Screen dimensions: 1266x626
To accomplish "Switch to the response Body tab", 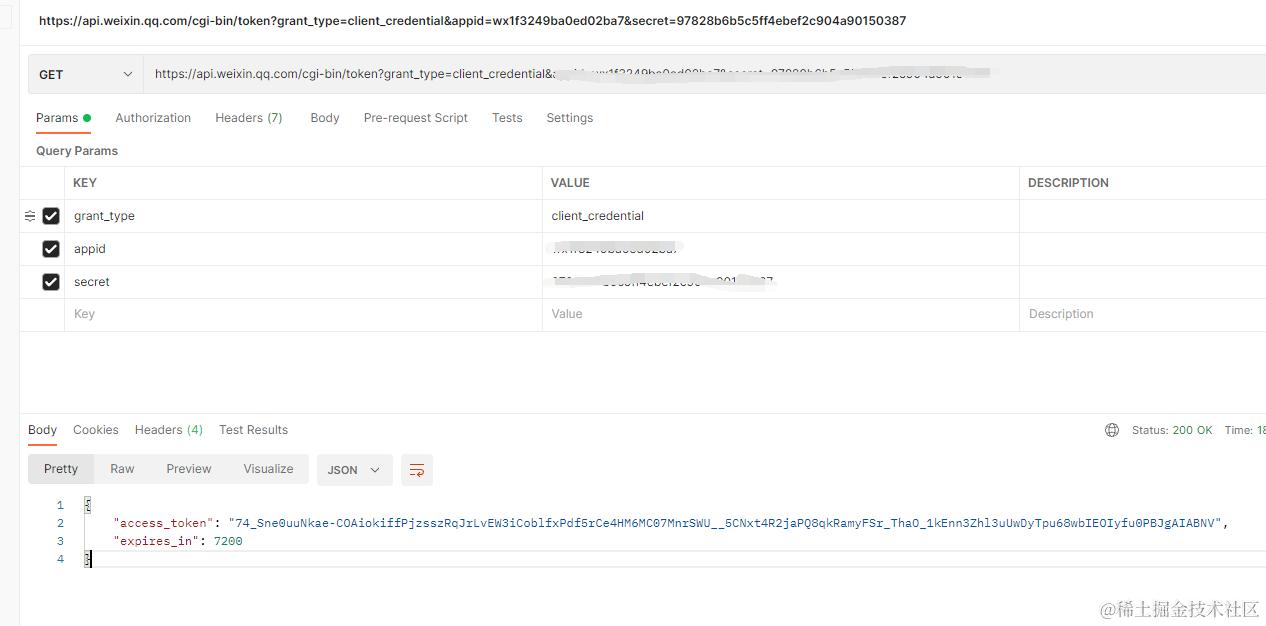I will [x=42, y=430].
